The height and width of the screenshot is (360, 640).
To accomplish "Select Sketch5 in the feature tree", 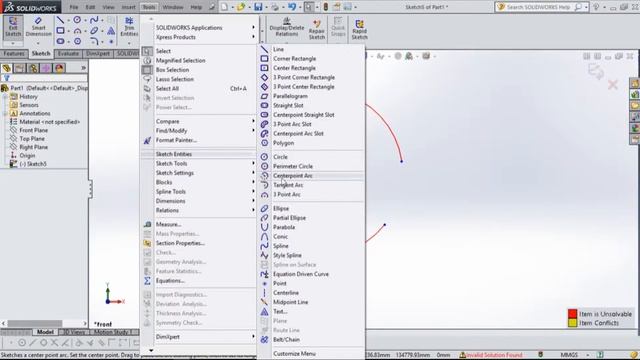I will [x=33, y=164].
